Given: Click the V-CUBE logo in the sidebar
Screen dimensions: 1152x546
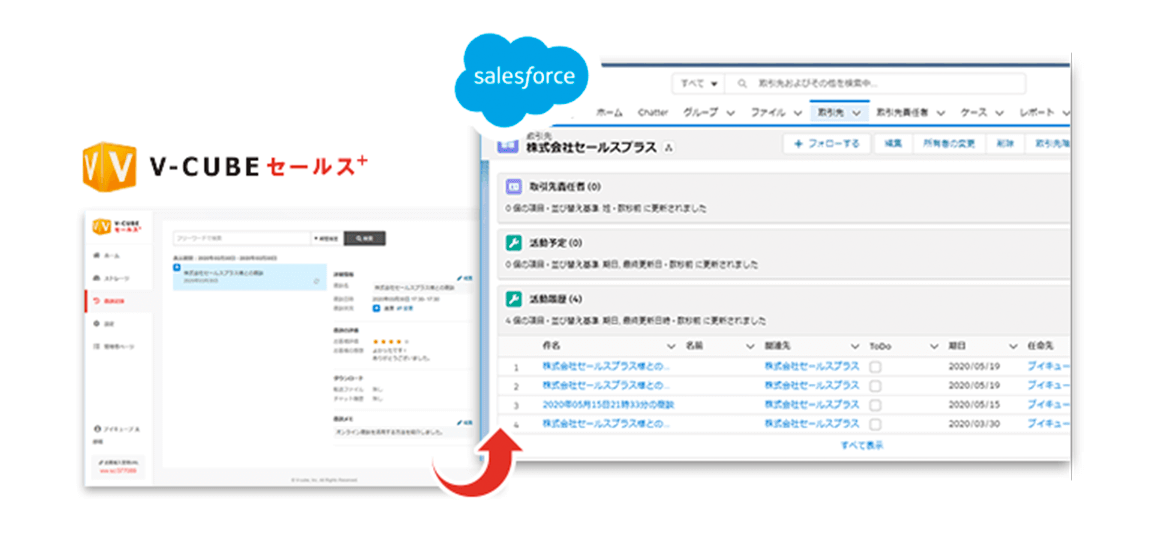Looking at the screenshot, I should tap(117, 226).
